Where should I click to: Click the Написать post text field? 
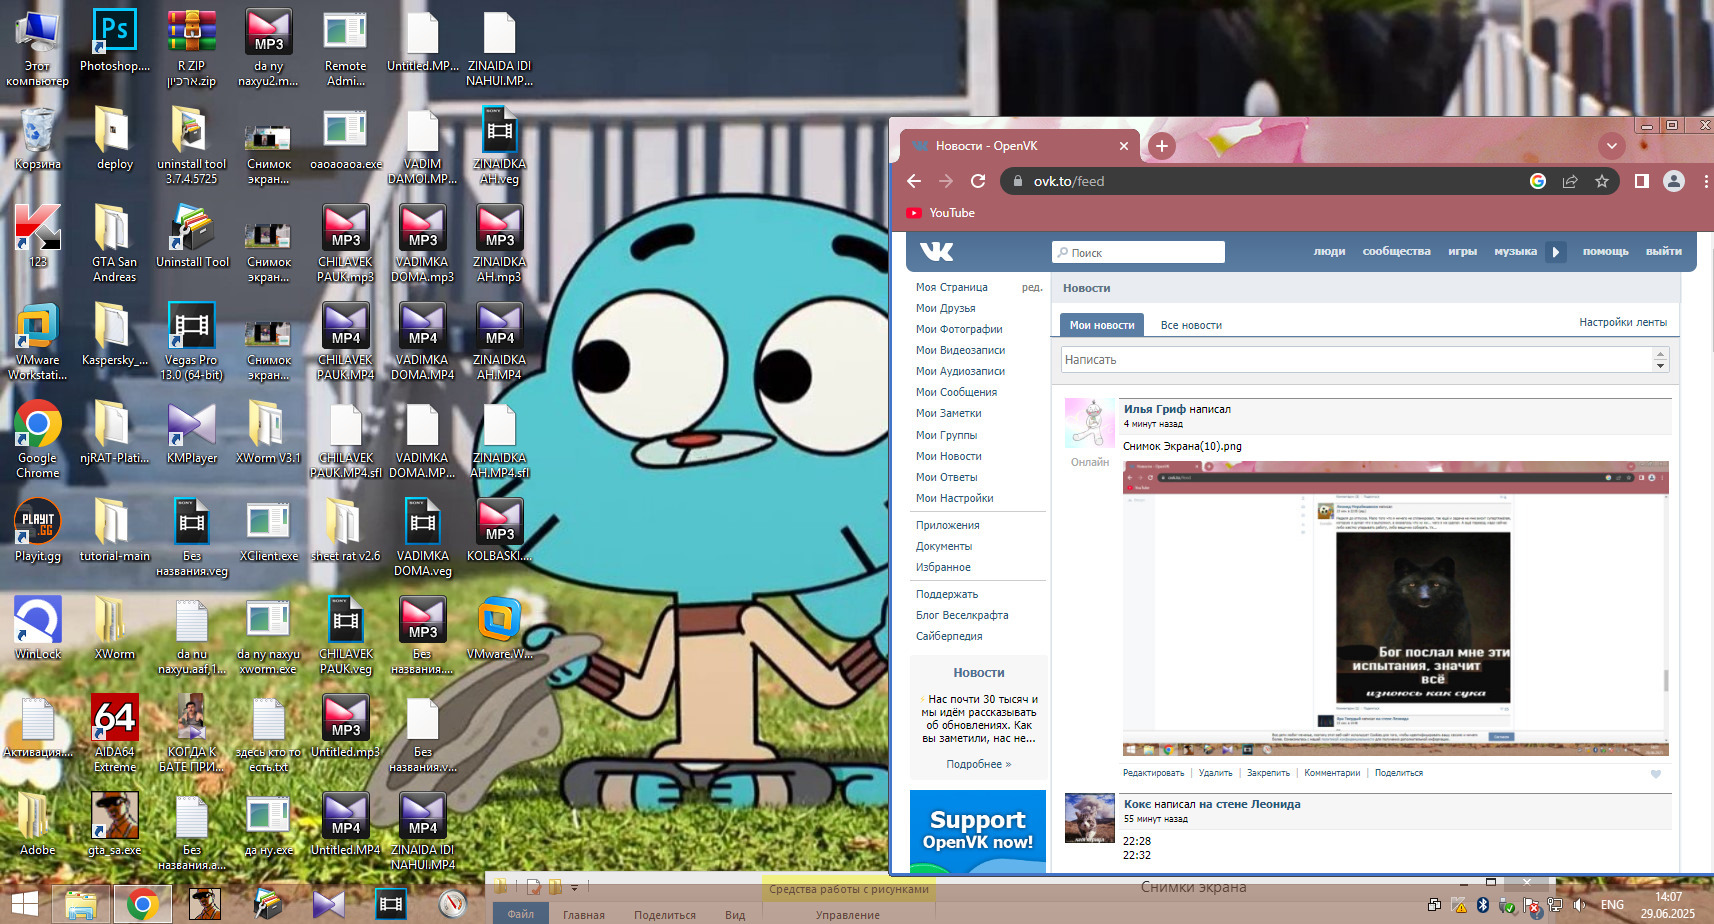click(1355, 360)
